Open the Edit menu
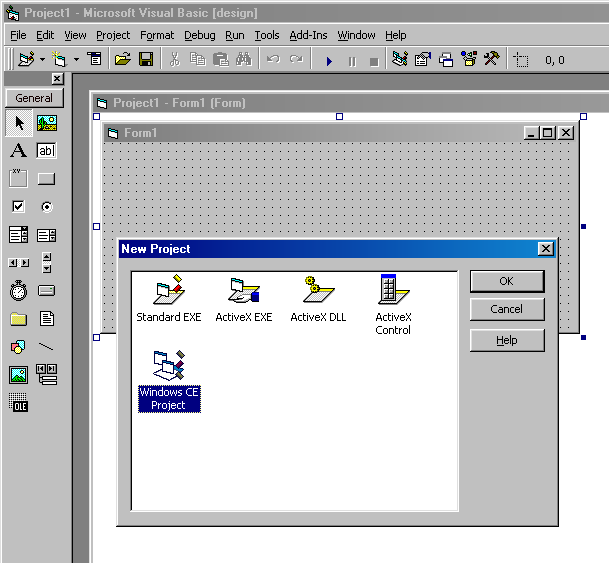This screenshot has height=563, width=609. coord(45,35)
